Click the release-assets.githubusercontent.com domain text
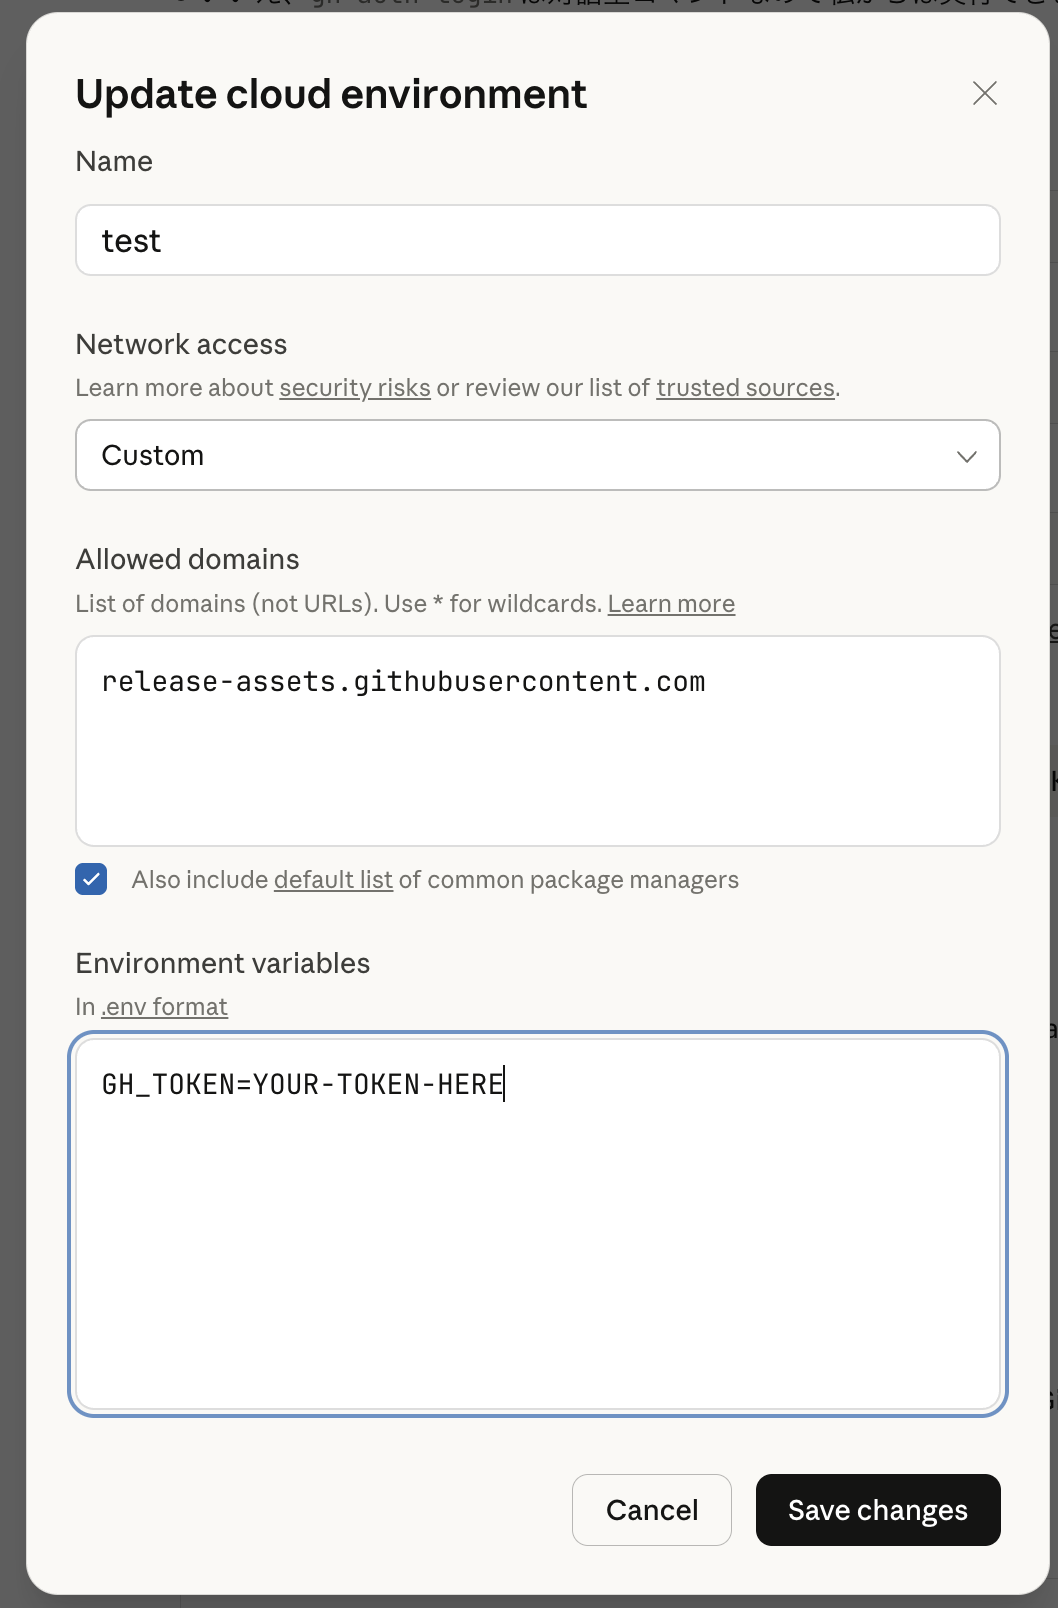 click(404, 682)
